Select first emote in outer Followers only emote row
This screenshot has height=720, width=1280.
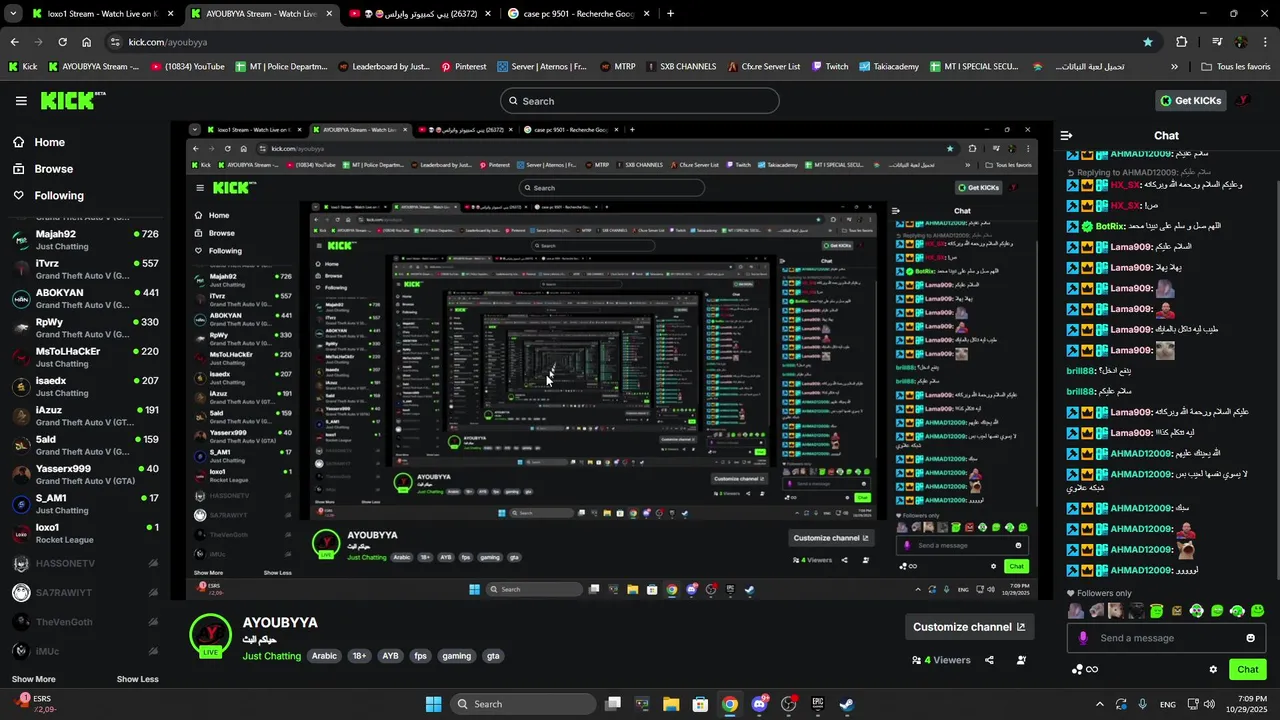coord(1076,611)
